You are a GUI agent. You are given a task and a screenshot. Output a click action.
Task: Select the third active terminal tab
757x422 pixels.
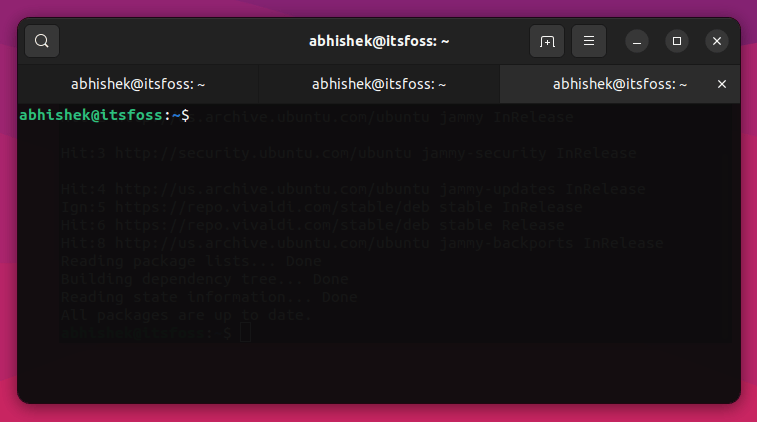(620, 85)
